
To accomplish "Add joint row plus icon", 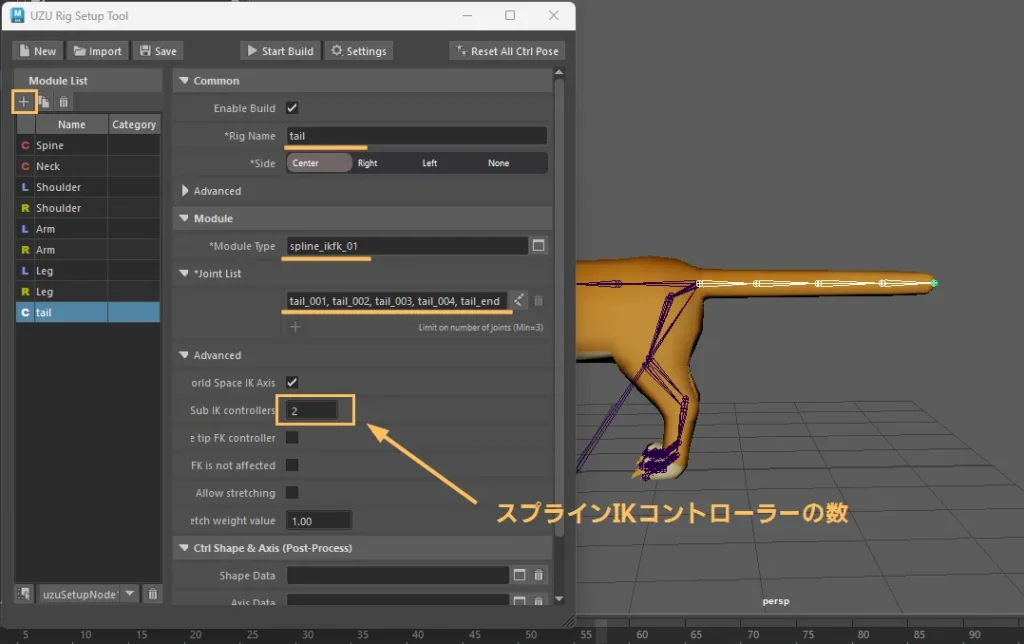I will point(295,327).
